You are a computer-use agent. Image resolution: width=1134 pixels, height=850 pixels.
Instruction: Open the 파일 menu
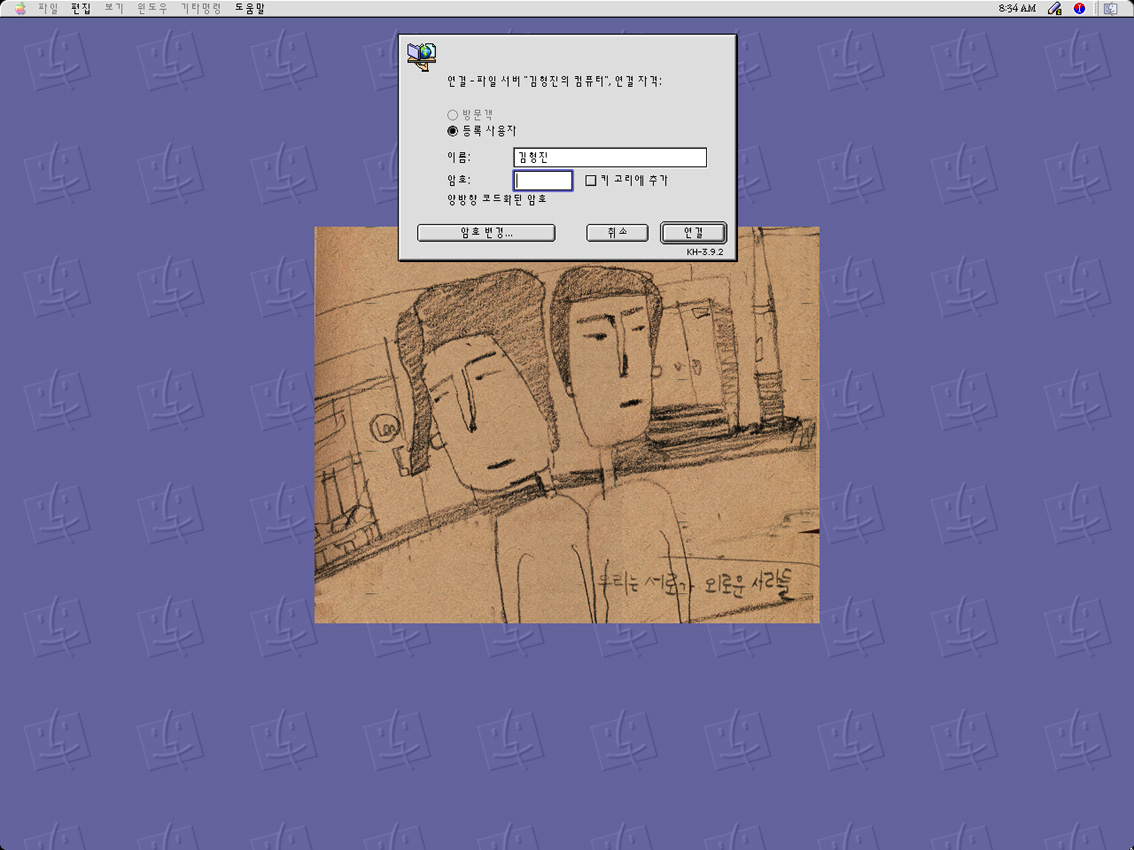(x=48, y=9)
